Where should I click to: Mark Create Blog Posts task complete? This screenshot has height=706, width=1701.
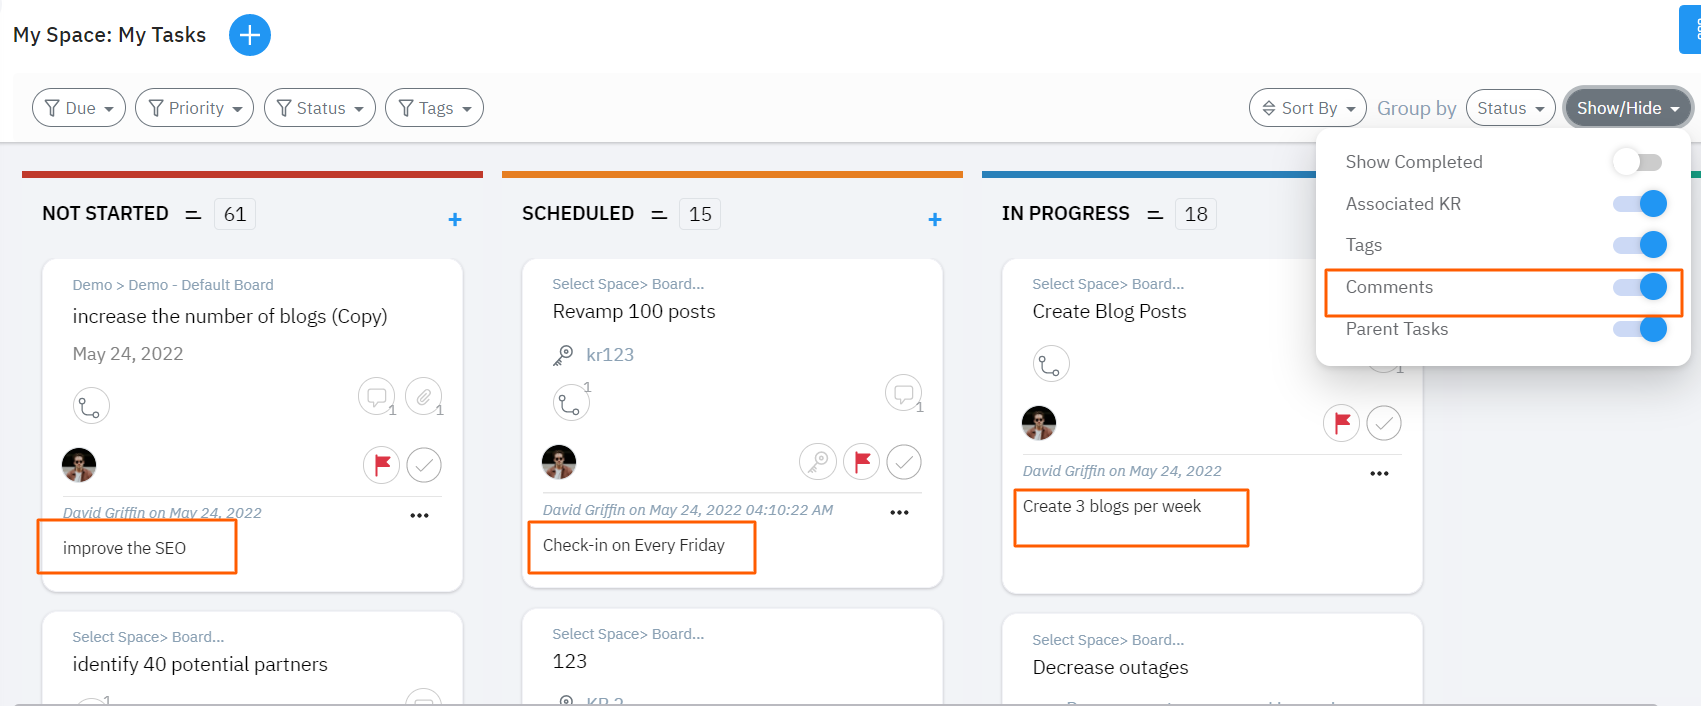tap(1384, 423)
